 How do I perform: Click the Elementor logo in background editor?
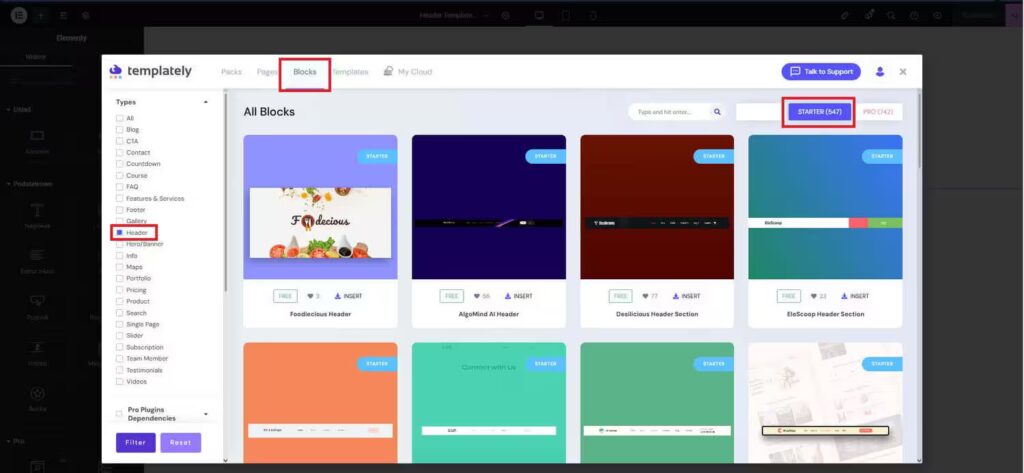tap(18, 15)
